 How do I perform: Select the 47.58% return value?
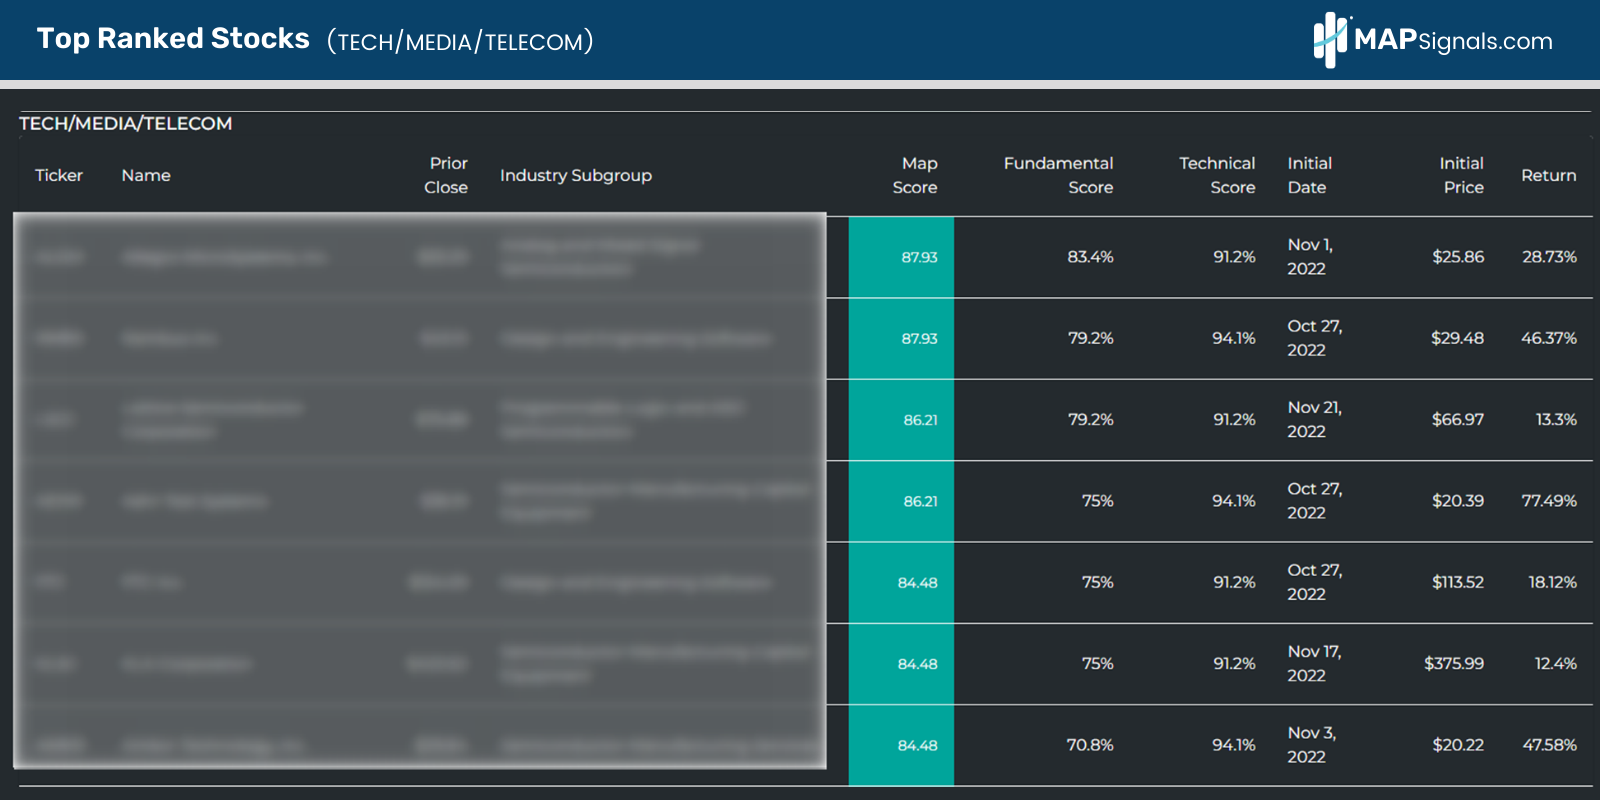pyautogui.click(x=1550, y=745)
